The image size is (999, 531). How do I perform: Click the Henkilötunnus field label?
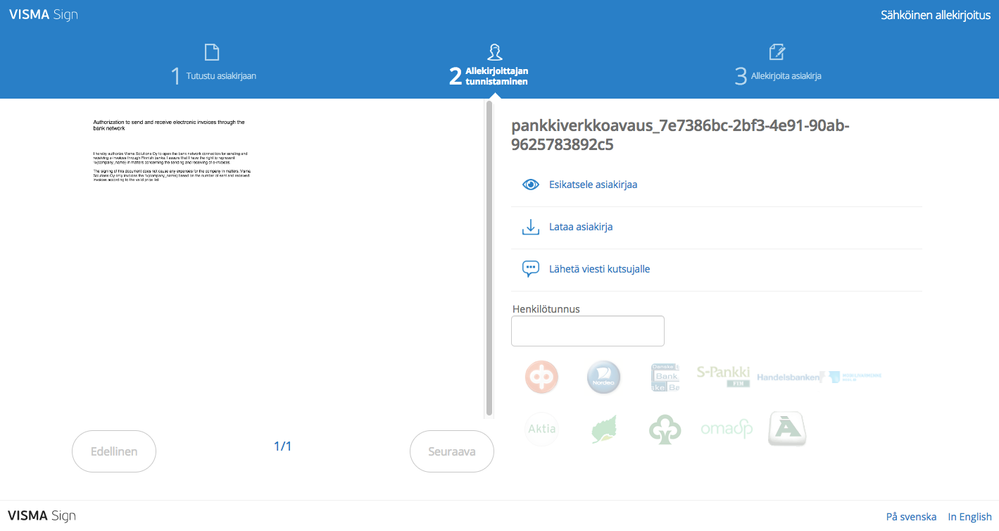pyautogui.click(x=546, y=309)
